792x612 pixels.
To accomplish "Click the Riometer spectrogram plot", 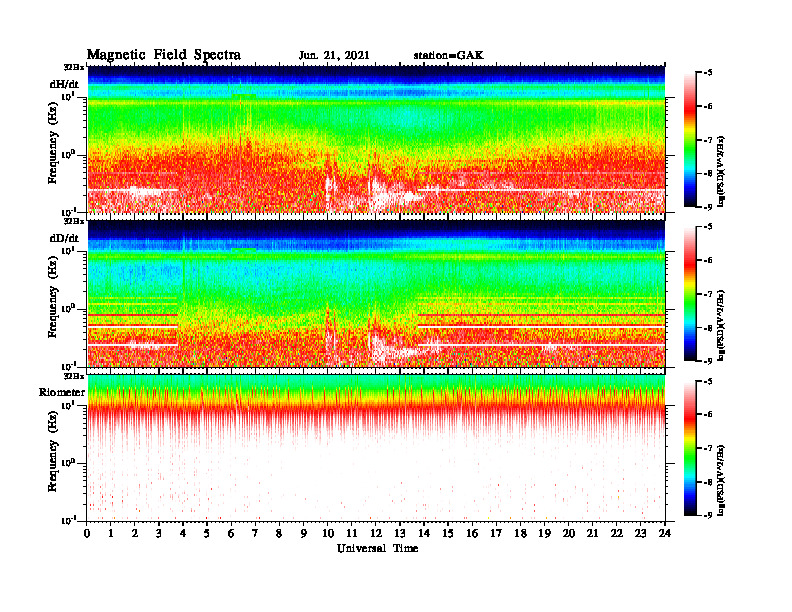I will pos(376,448).
